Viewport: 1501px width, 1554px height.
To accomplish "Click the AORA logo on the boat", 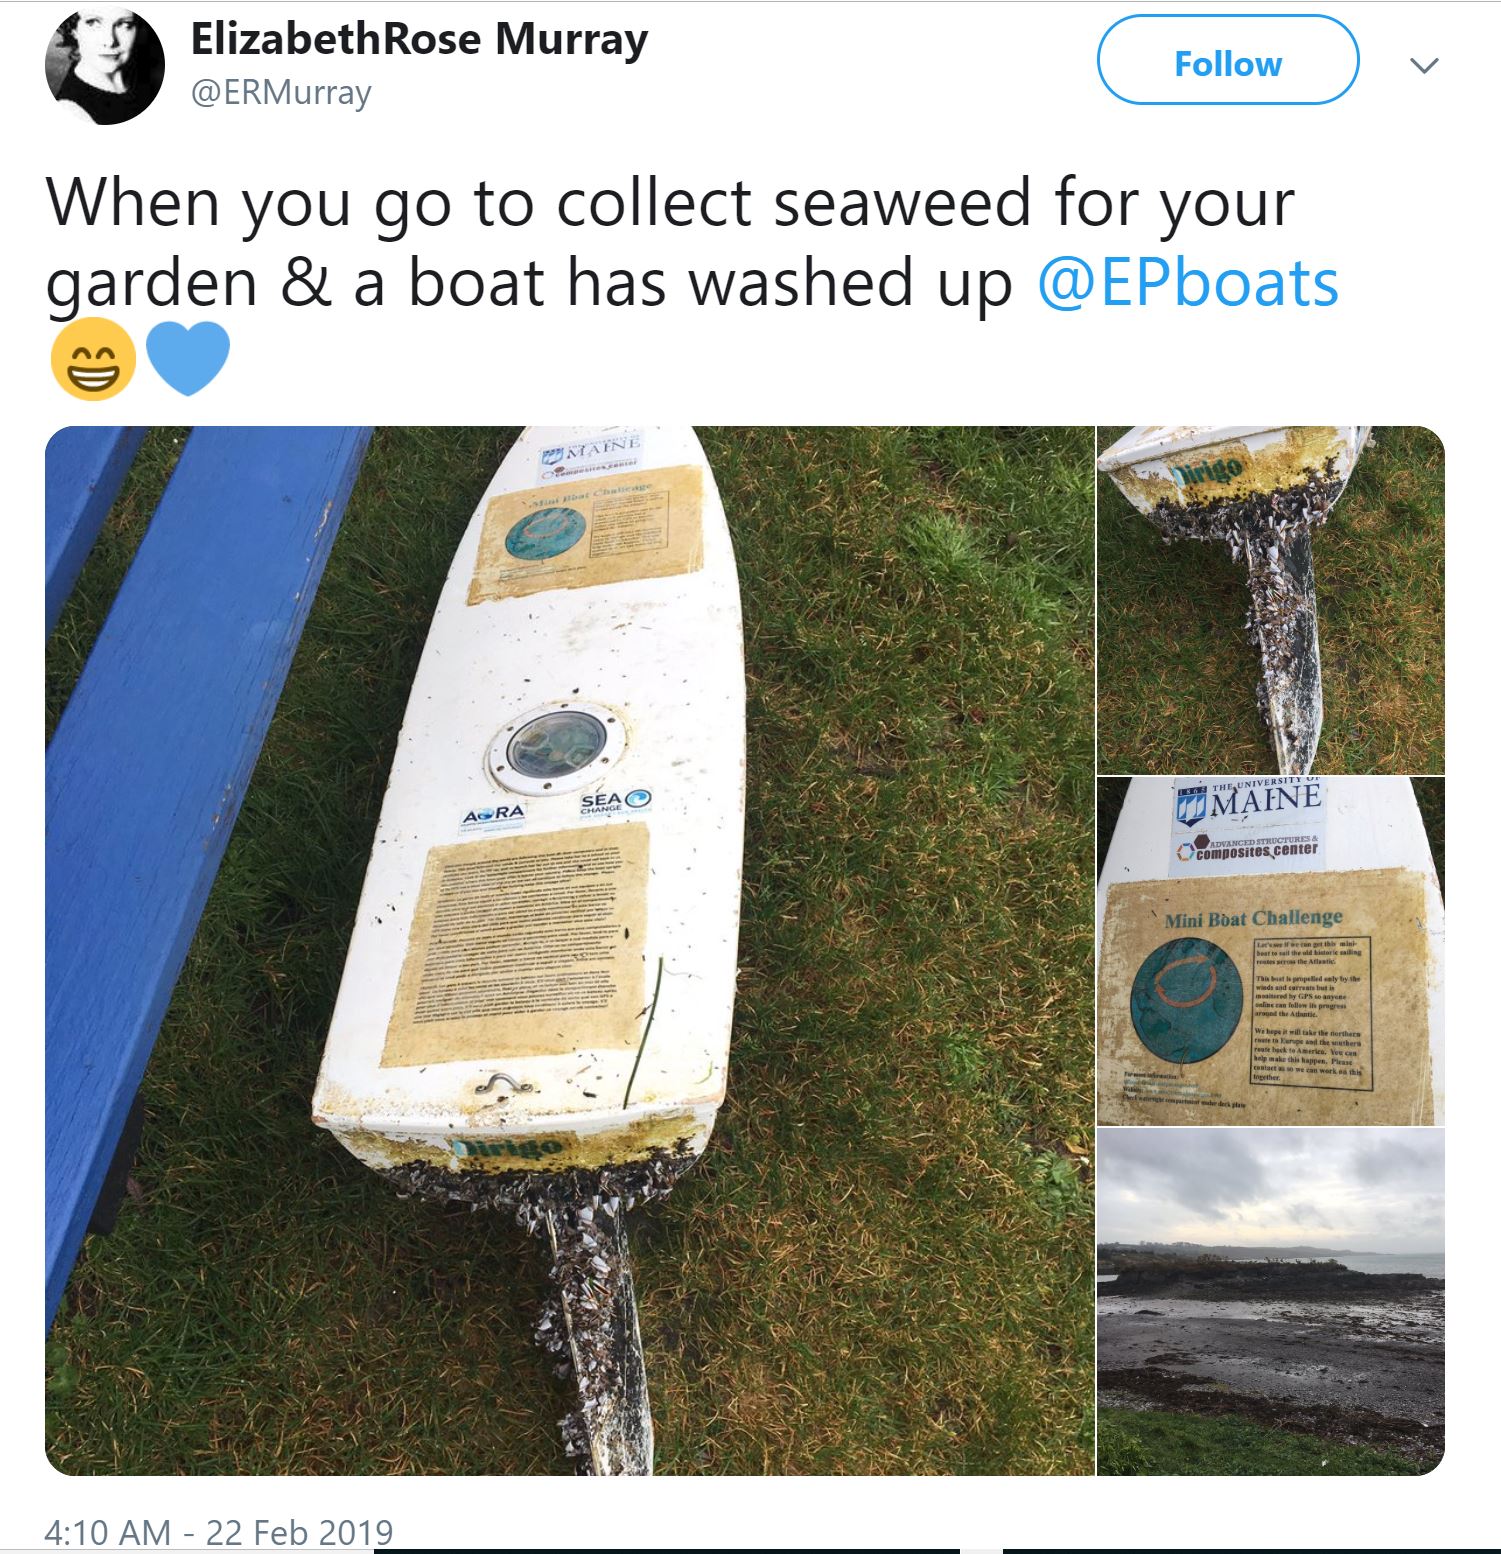I will 491,815.
